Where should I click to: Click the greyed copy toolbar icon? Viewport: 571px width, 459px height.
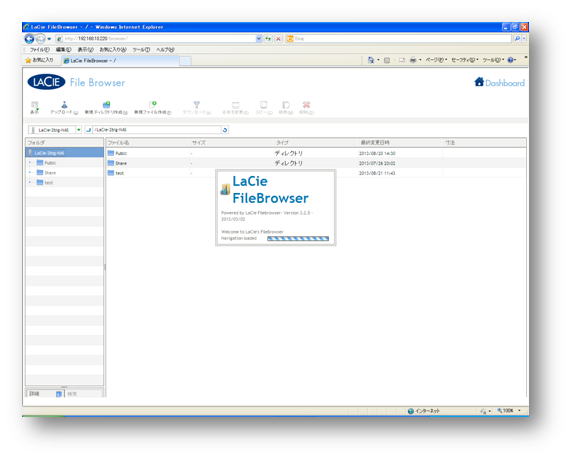pyautogui.click(x=264, y=105)
